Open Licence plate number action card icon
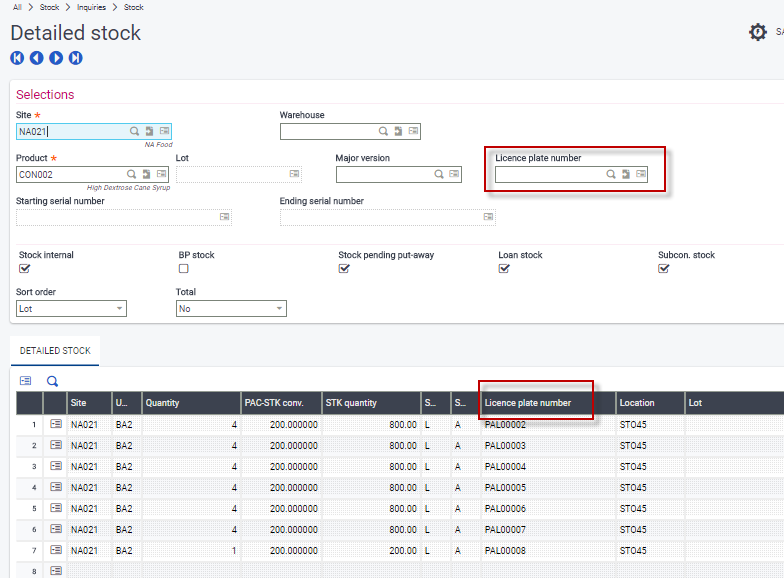The image size is (784, 578). 641,174
